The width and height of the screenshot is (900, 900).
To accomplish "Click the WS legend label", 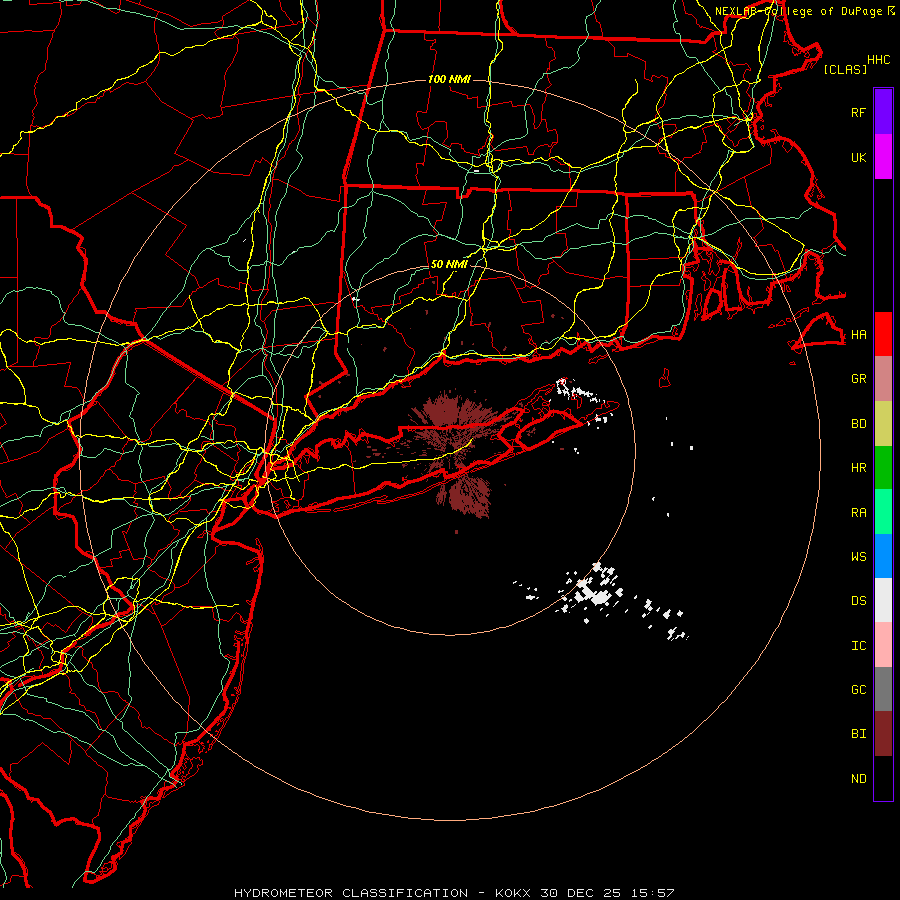I will coord(858,557).
